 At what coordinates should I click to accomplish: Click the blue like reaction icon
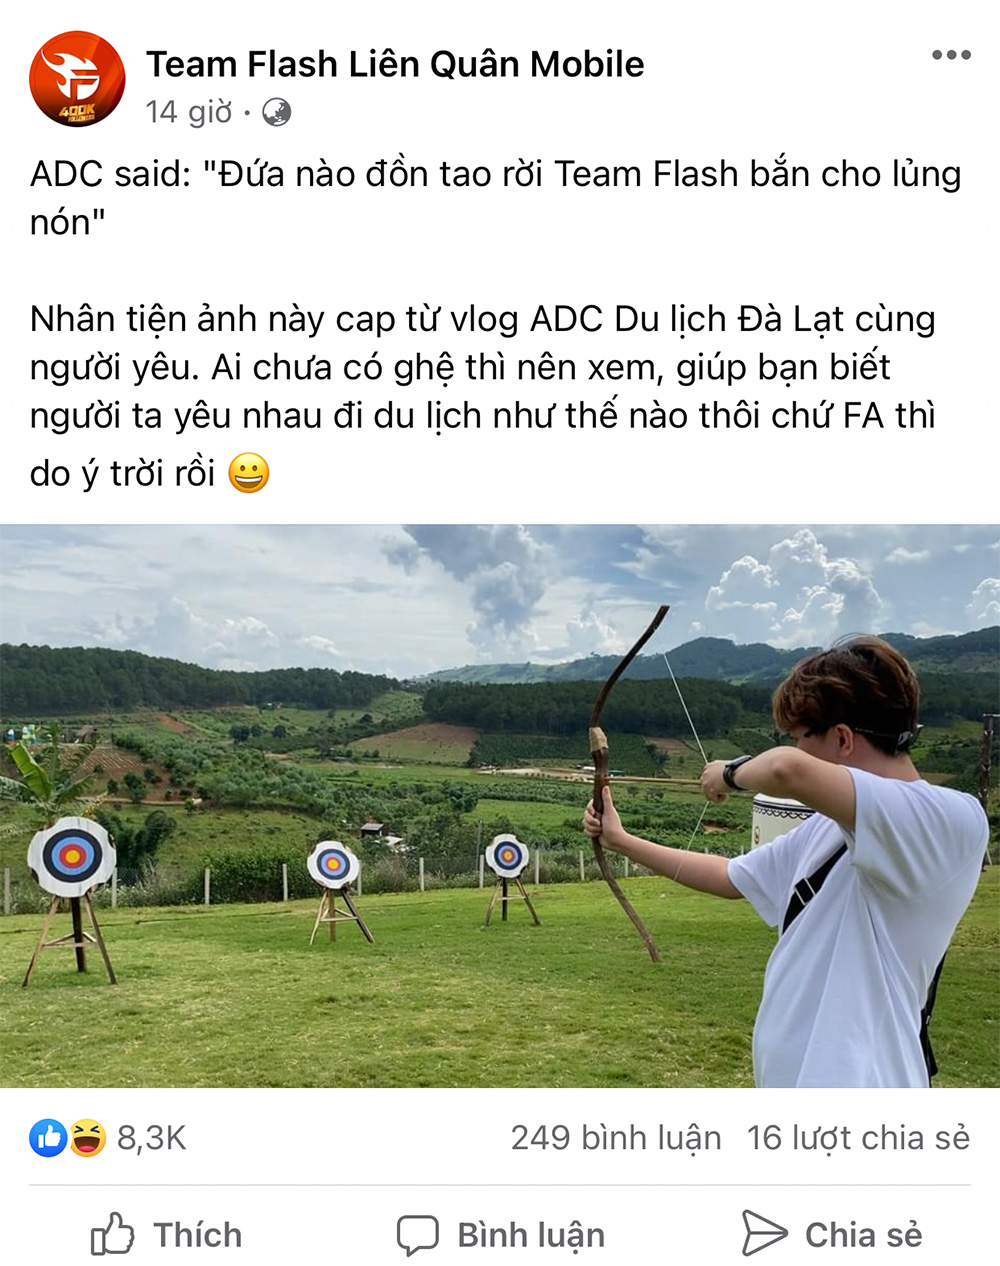(48, 1138)
